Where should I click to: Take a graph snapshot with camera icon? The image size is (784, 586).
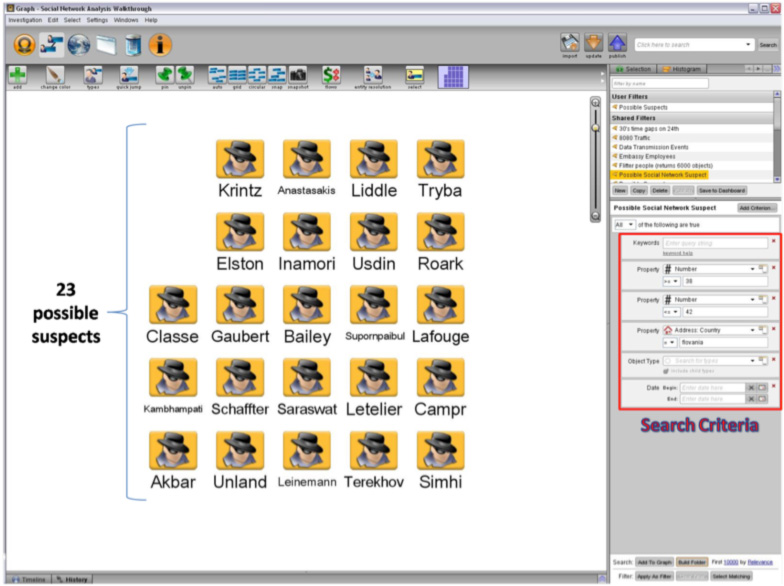pos(298,75)
